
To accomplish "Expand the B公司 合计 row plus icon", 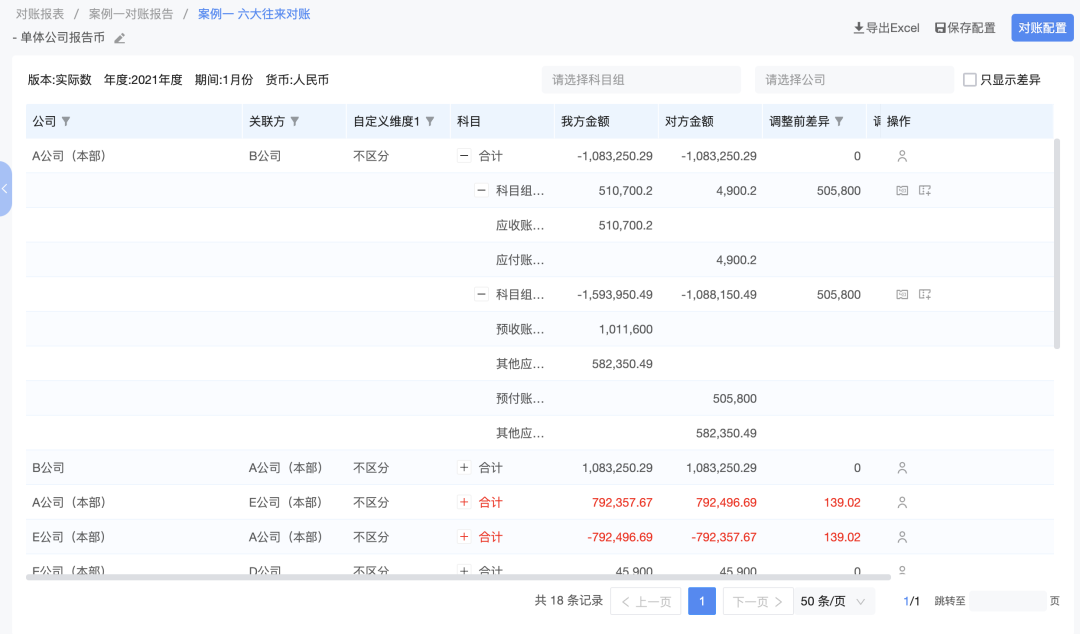I will click(x=463, y=467).
